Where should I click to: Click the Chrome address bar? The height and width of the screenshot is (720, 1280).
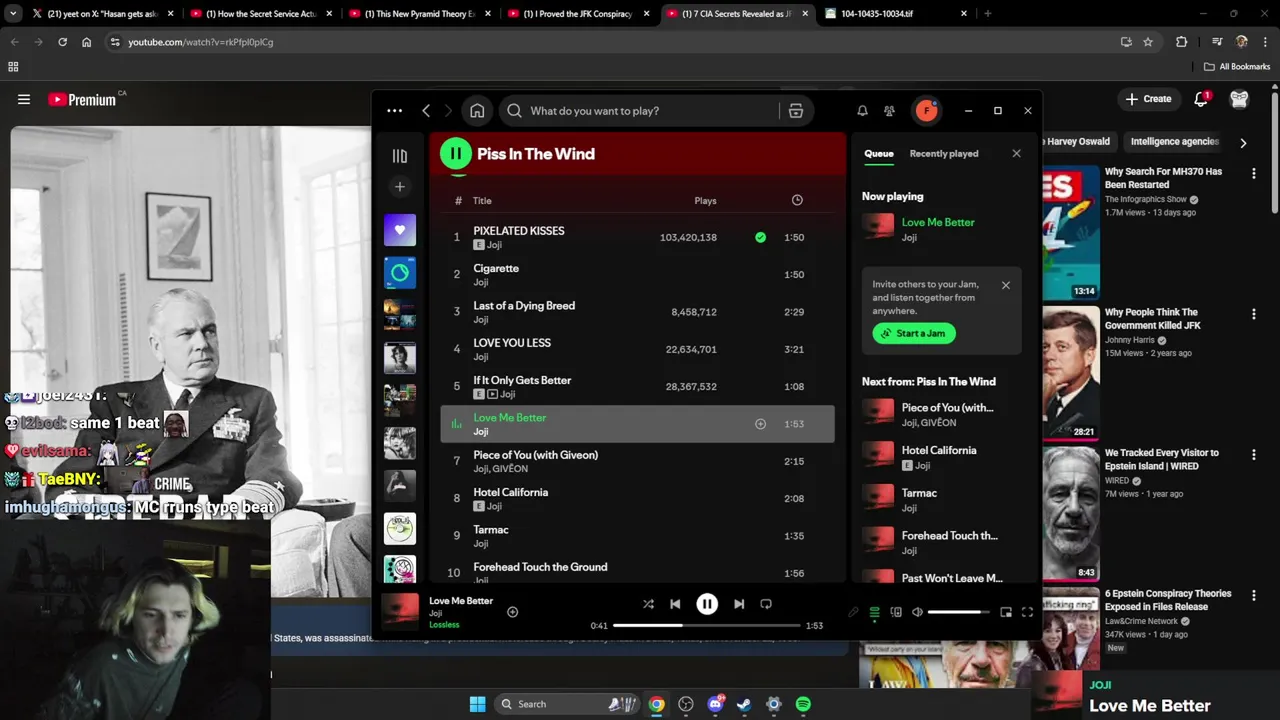[x=612, y=42]
